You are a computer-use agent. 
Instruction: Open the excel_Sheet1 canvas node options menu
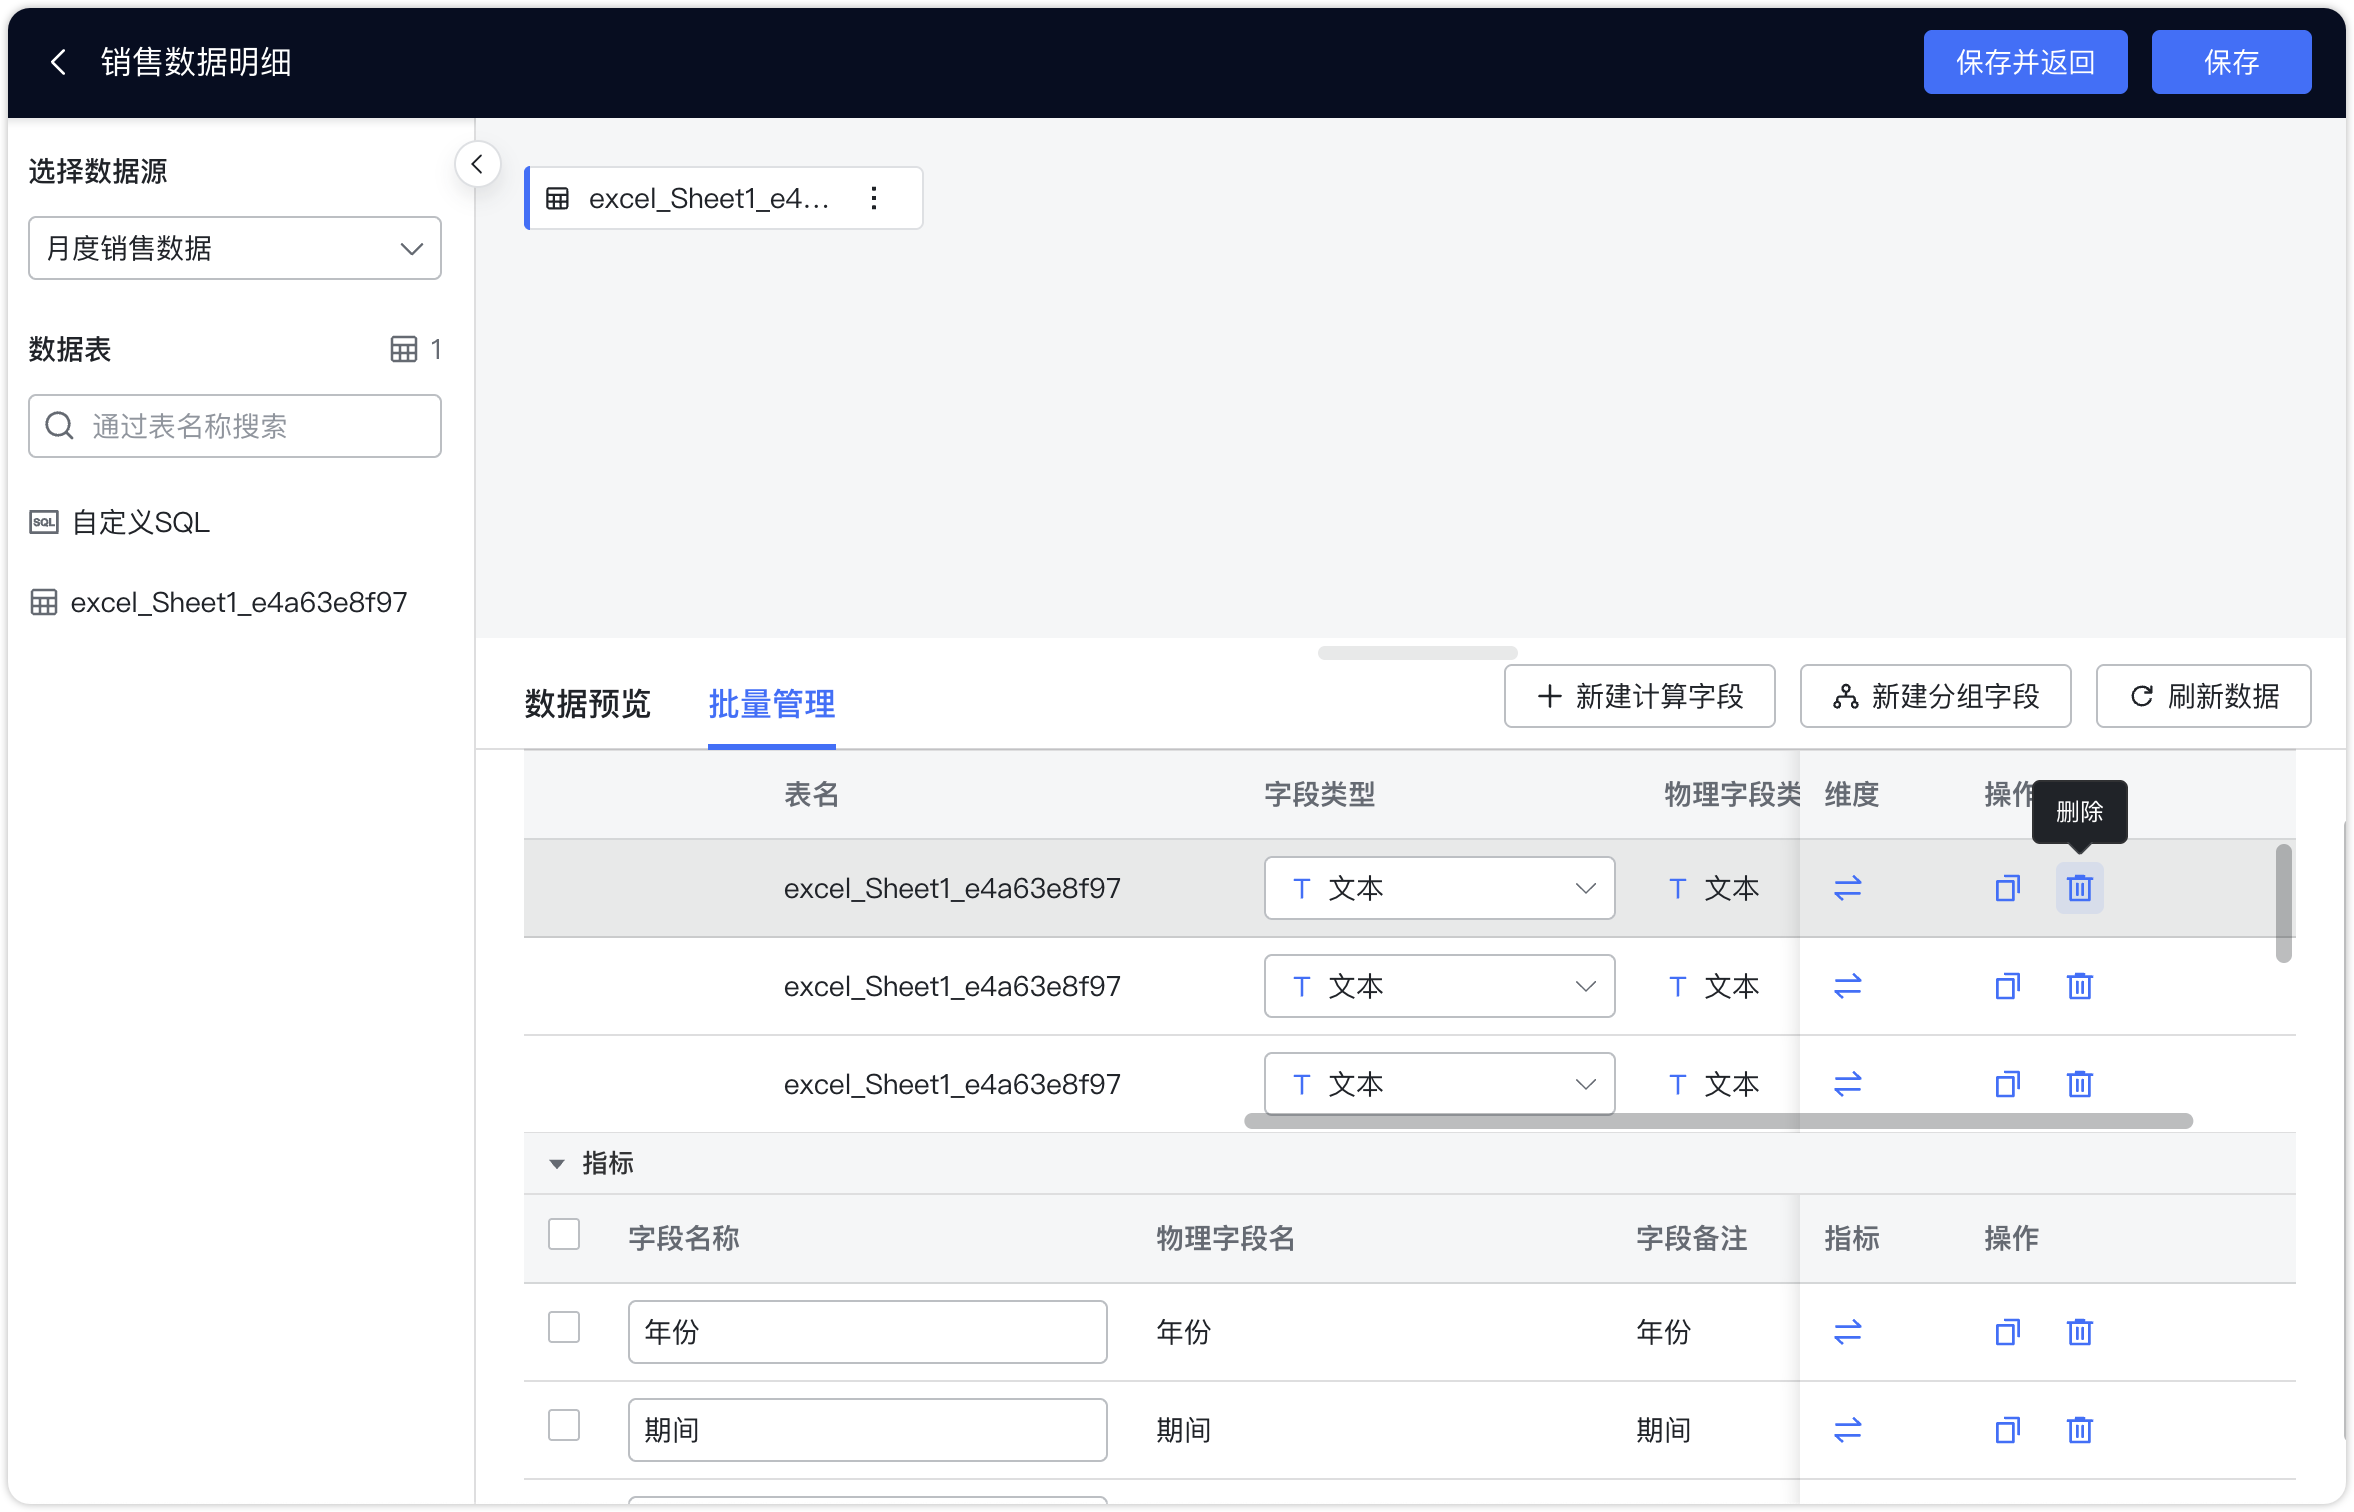[x=874, y=198]
